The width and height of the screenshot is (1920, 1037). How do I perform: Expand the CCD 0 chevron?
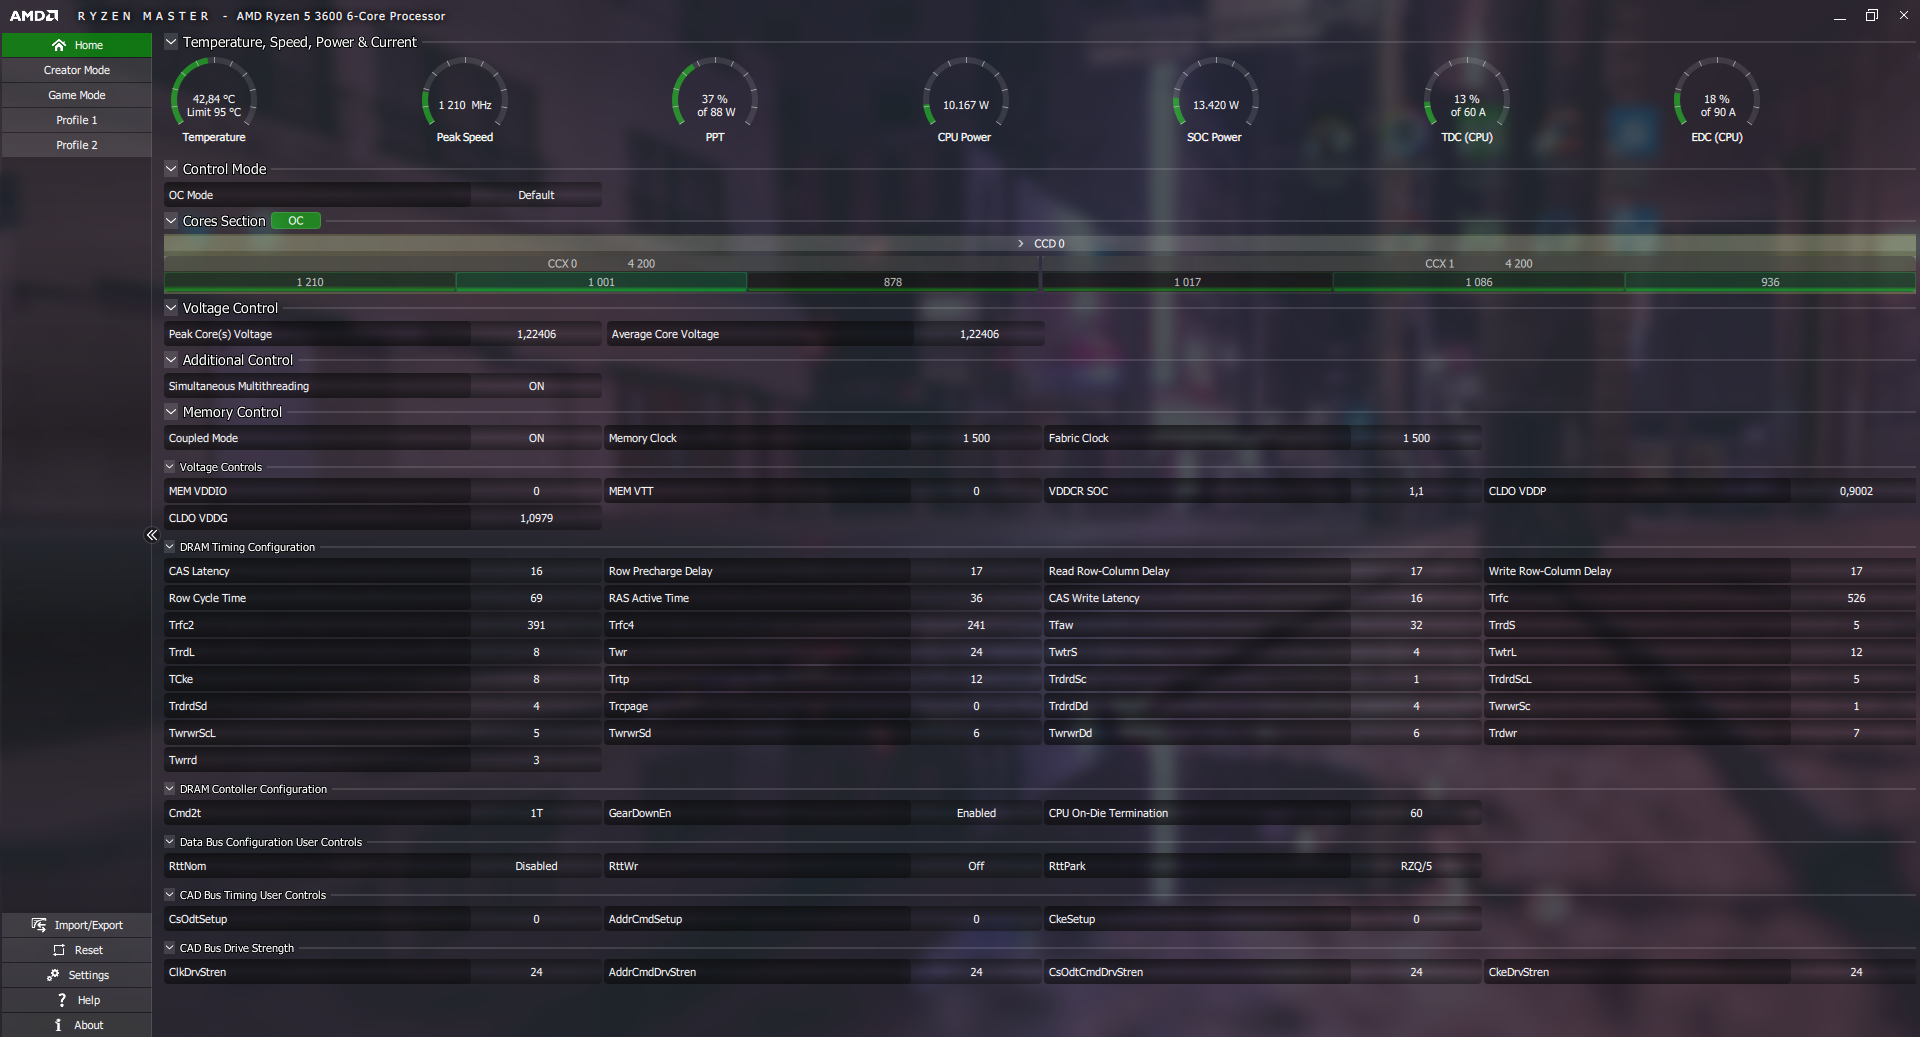pyautogui.click(x=1020, y=244)
